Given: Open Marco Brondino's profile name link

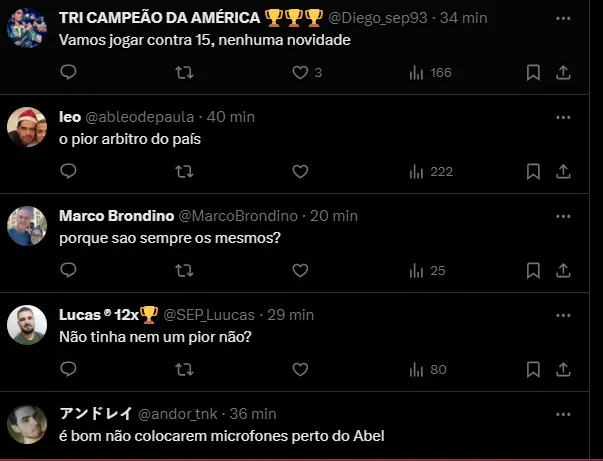Looking at the screenshot, I should (115, 215).
